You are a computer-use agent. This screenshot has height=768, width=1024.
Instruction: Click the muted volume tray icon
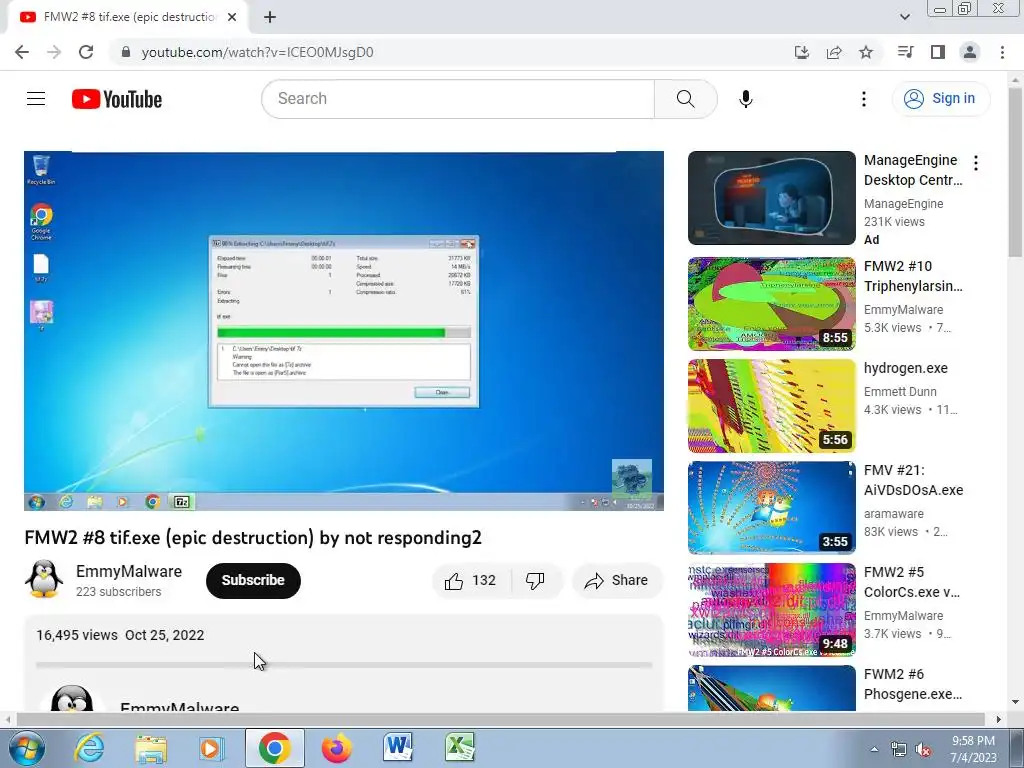coord(923,750)
